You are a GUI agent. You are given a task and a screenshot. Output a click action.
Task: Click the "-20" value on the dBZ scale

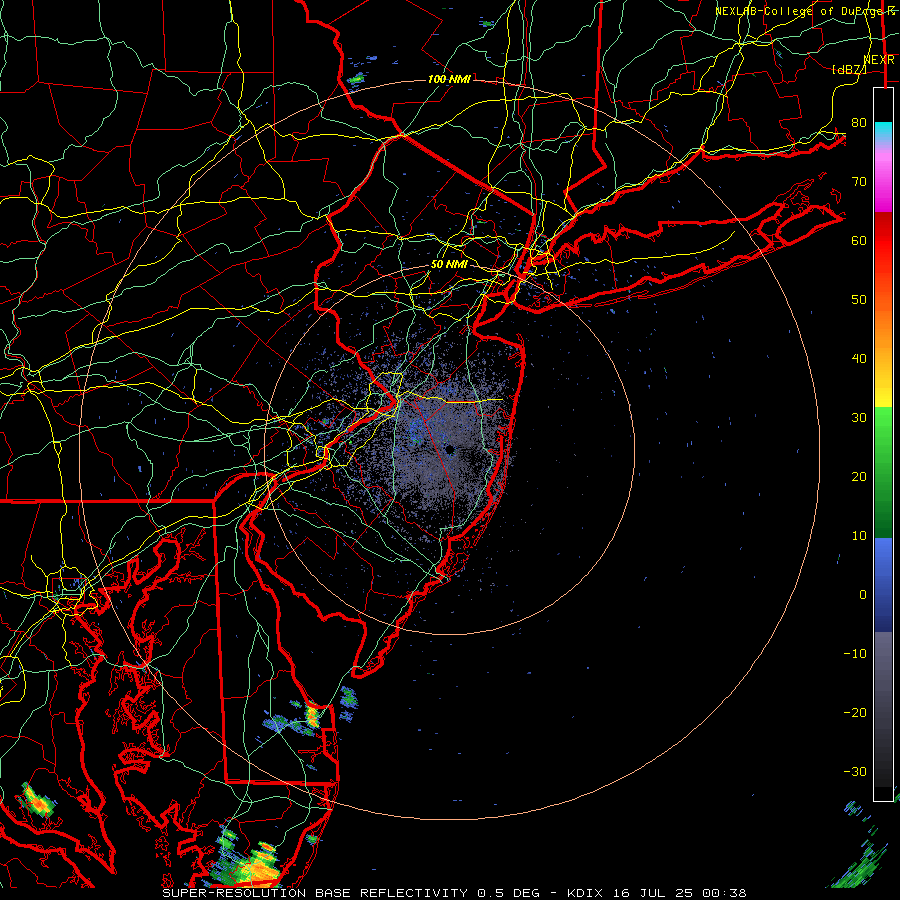click(x=855, y=713)
